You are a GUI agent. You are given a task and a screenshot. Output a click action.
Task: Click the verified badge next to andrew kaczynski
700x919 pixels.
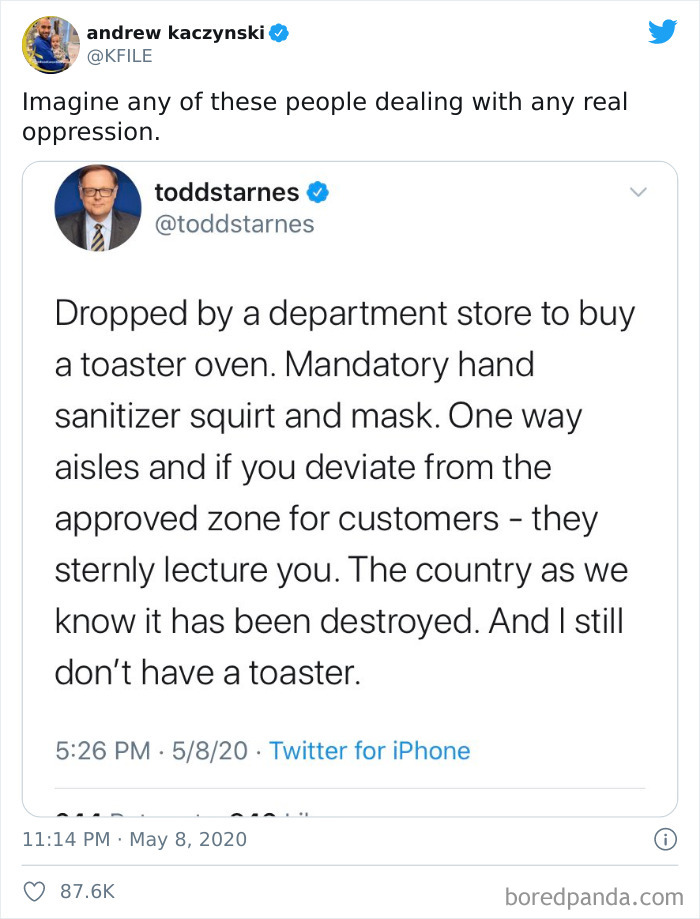point(280,31)
